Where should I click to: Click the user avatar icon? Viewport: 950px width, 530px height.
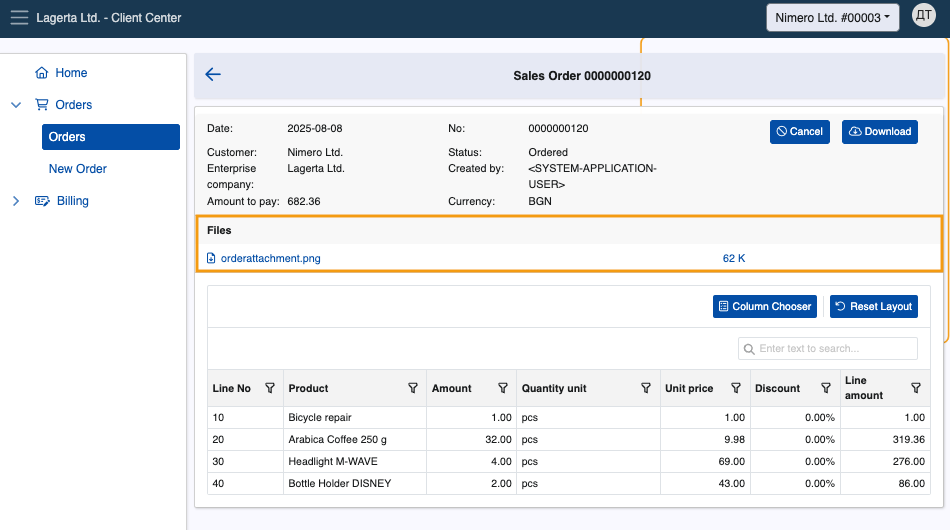coord(923,17)
